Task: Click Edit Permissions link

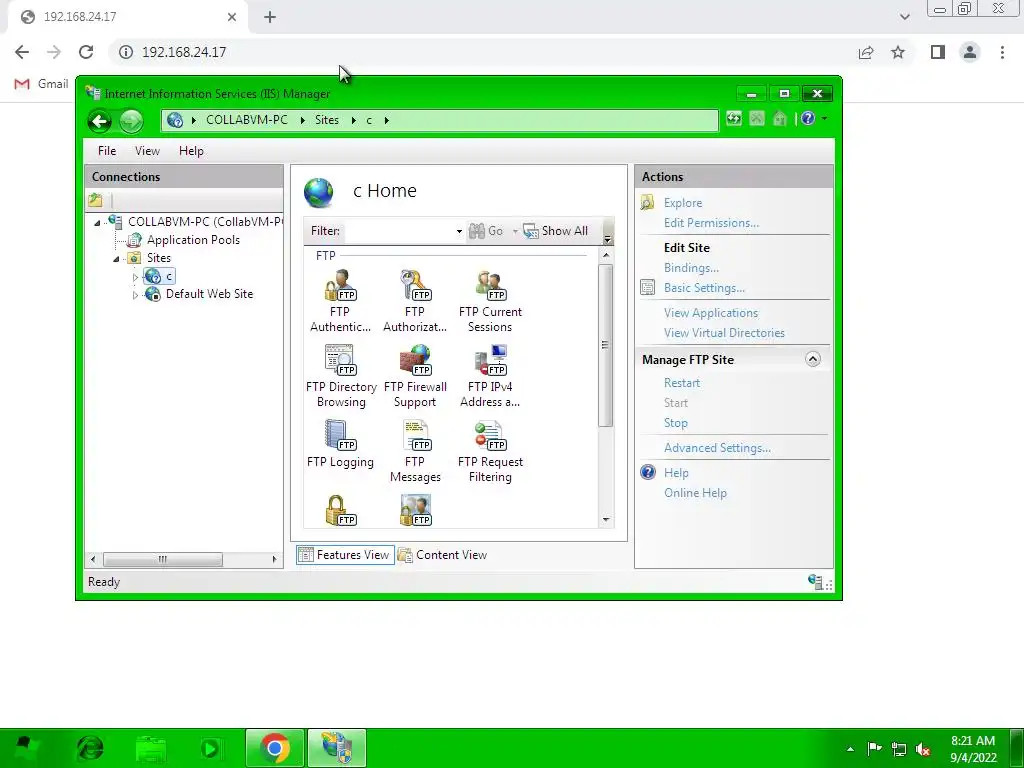Action: [711, 223]
